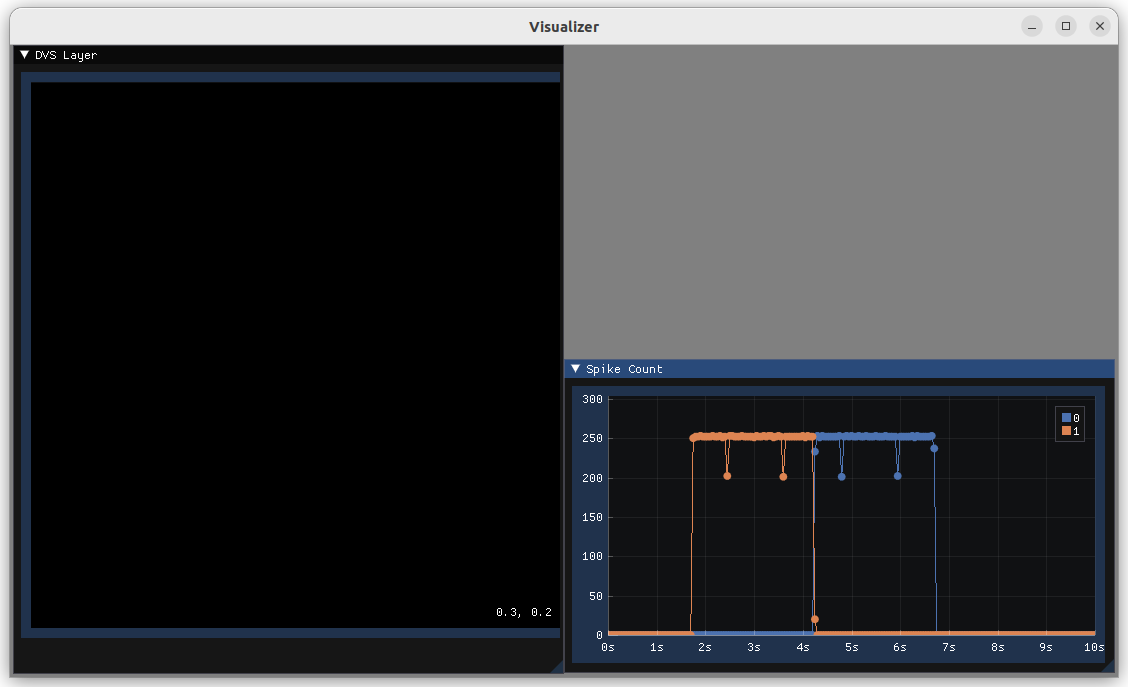The height and width of the screenshot is (687, 1128).
Task: Collapse the DVS Layer panel
Action: [x=24, y=55]
